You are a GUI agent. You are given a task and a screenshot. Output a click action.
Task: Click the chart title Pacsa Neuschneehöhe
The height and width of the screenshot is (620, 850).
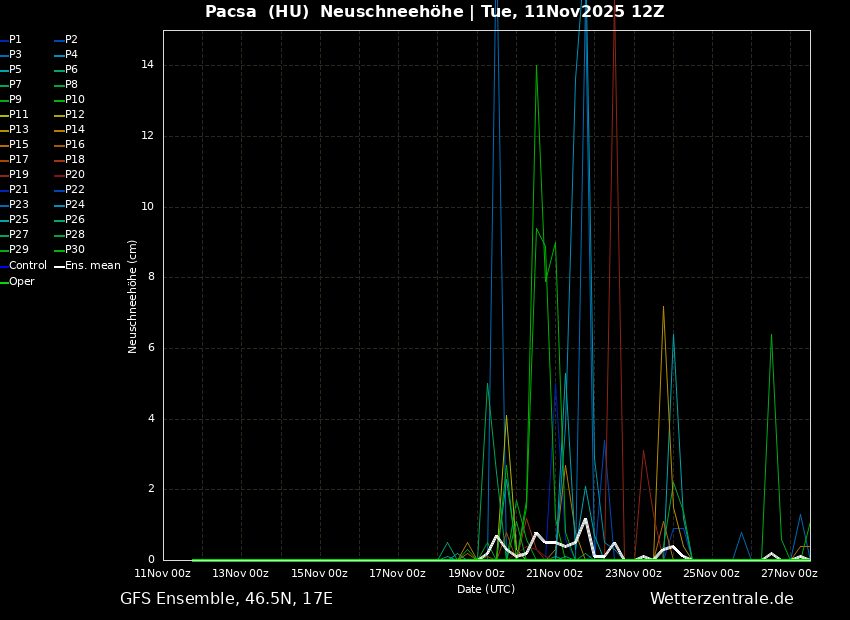click(434, 12)
